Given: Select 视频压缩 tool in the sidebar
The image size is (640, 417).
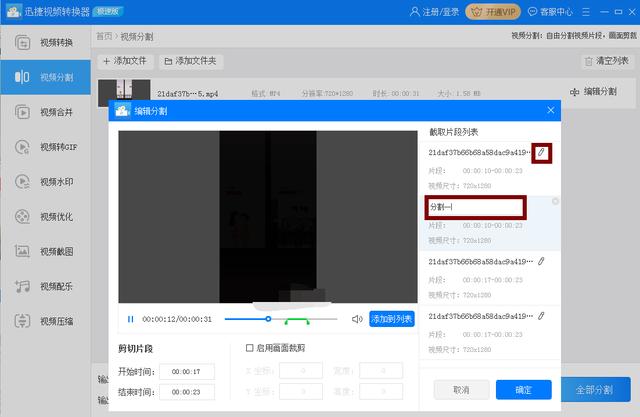Looking at the screenshot, I should pos(46,321).
